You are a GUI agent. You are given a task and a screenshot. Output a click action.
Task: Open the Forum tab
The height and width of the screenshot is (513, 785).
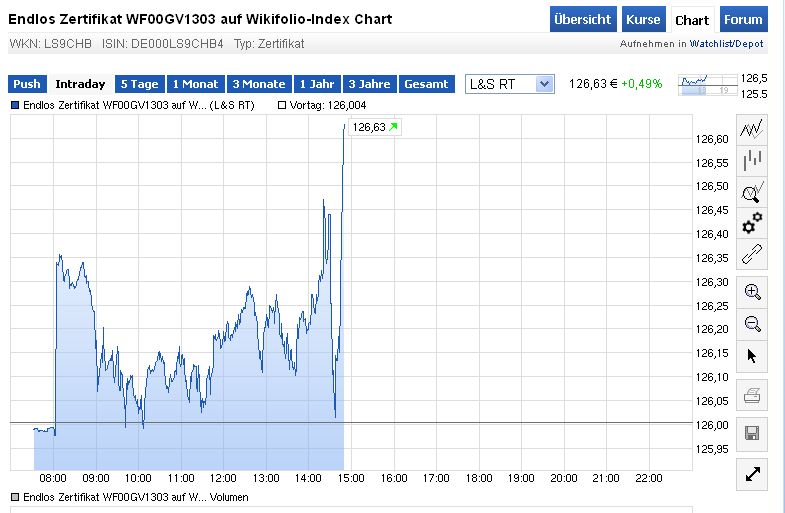point(743,20)
